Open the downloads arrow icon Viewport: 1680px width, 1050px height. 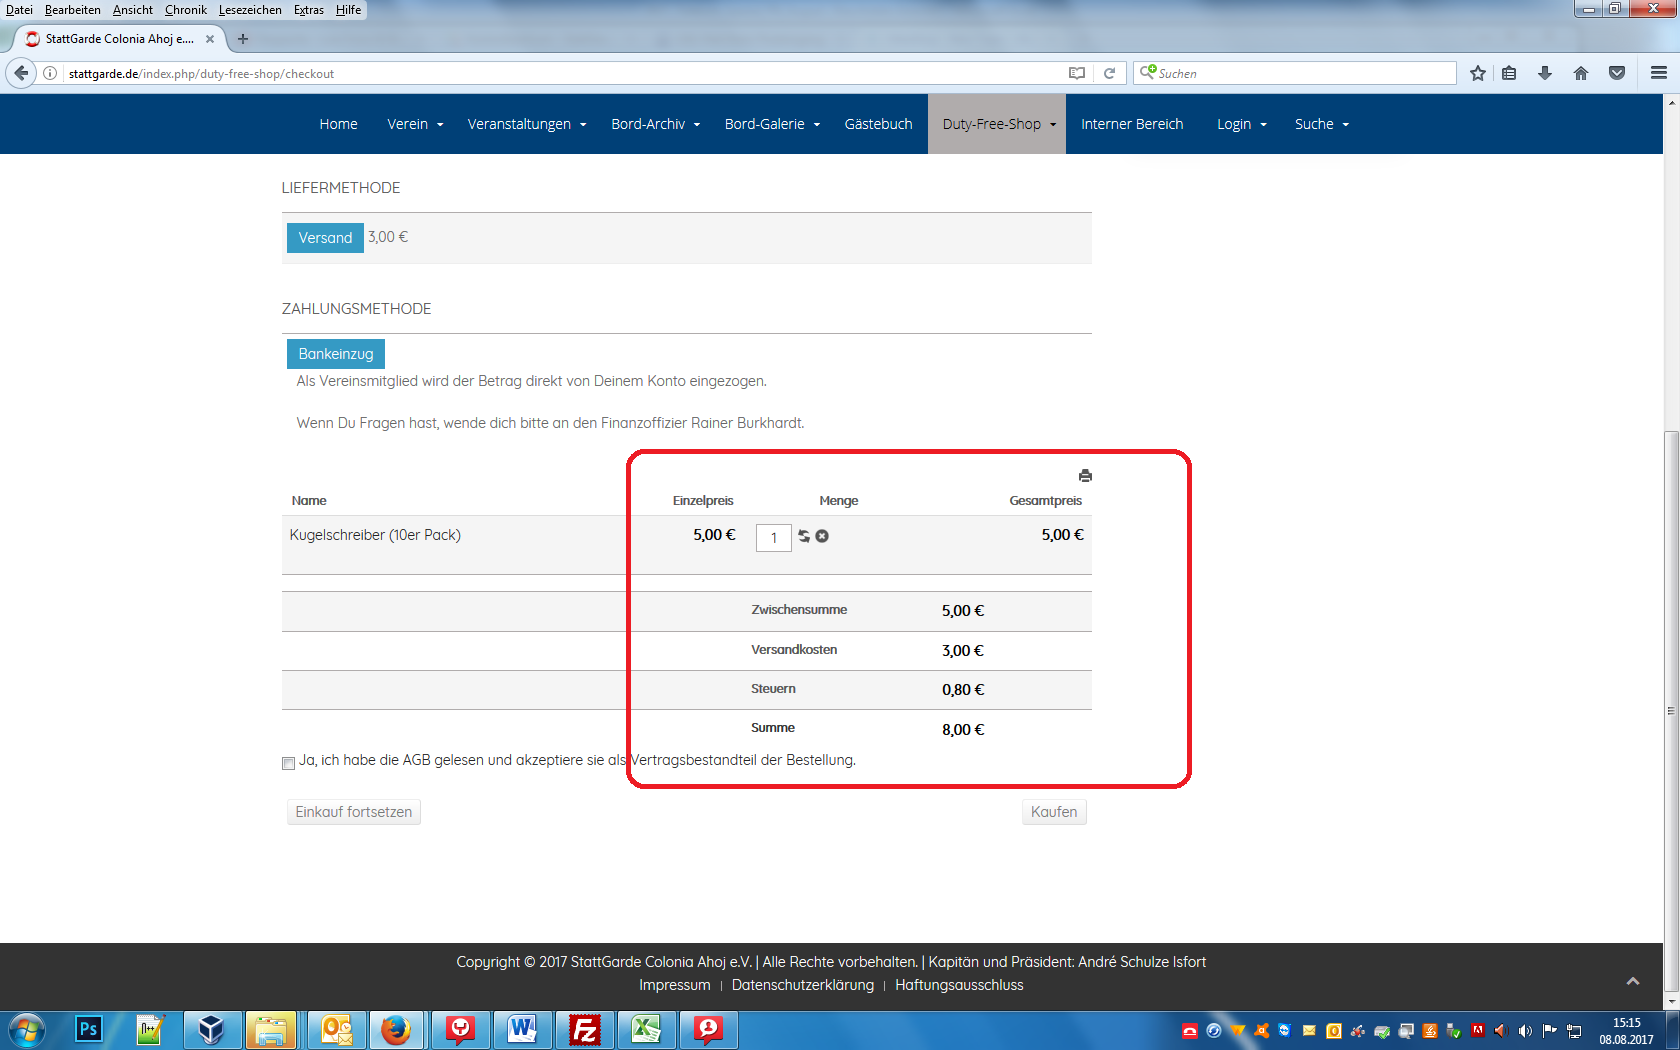click(x=1545, y=73)
